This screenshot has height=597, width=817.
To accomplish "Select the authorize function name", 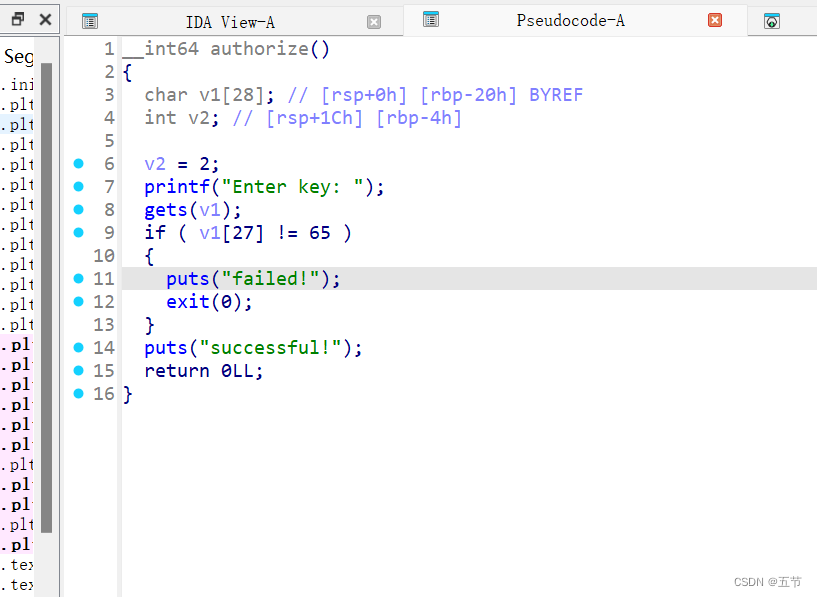I will point(259,49).
